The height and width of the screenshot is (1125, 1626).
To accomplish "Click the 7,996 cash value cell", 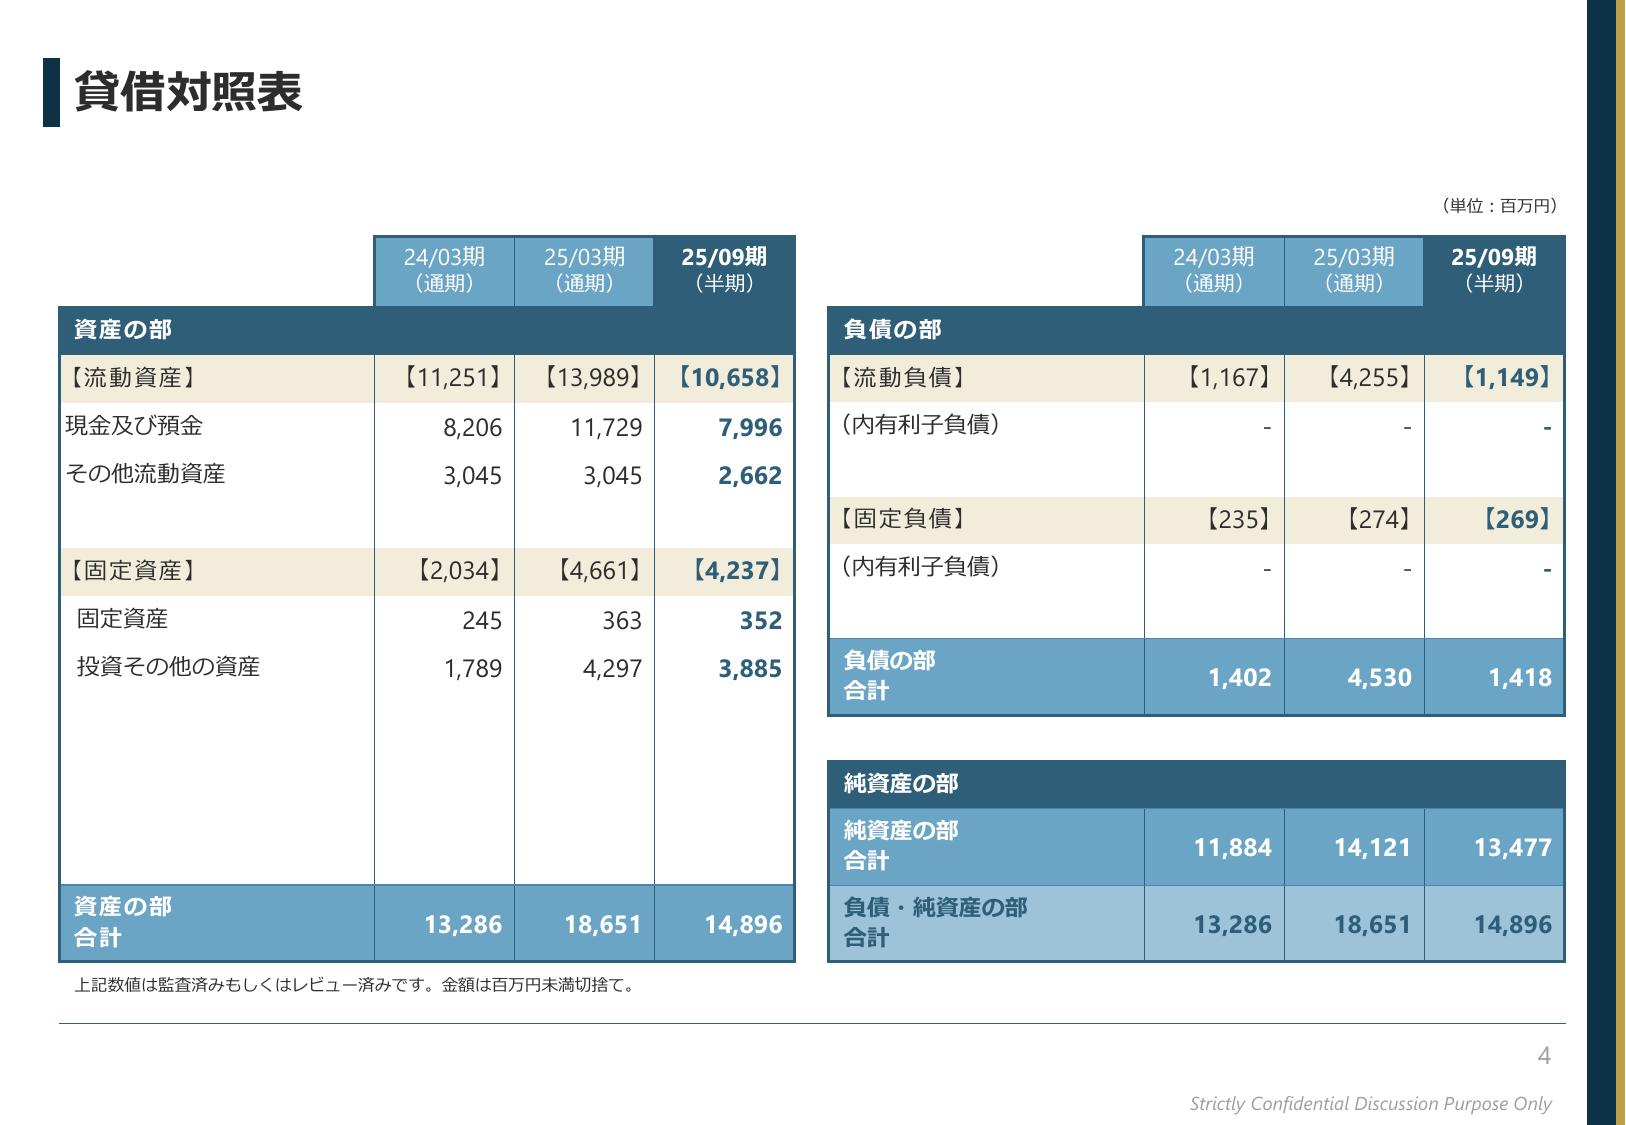I will [750, 428].
